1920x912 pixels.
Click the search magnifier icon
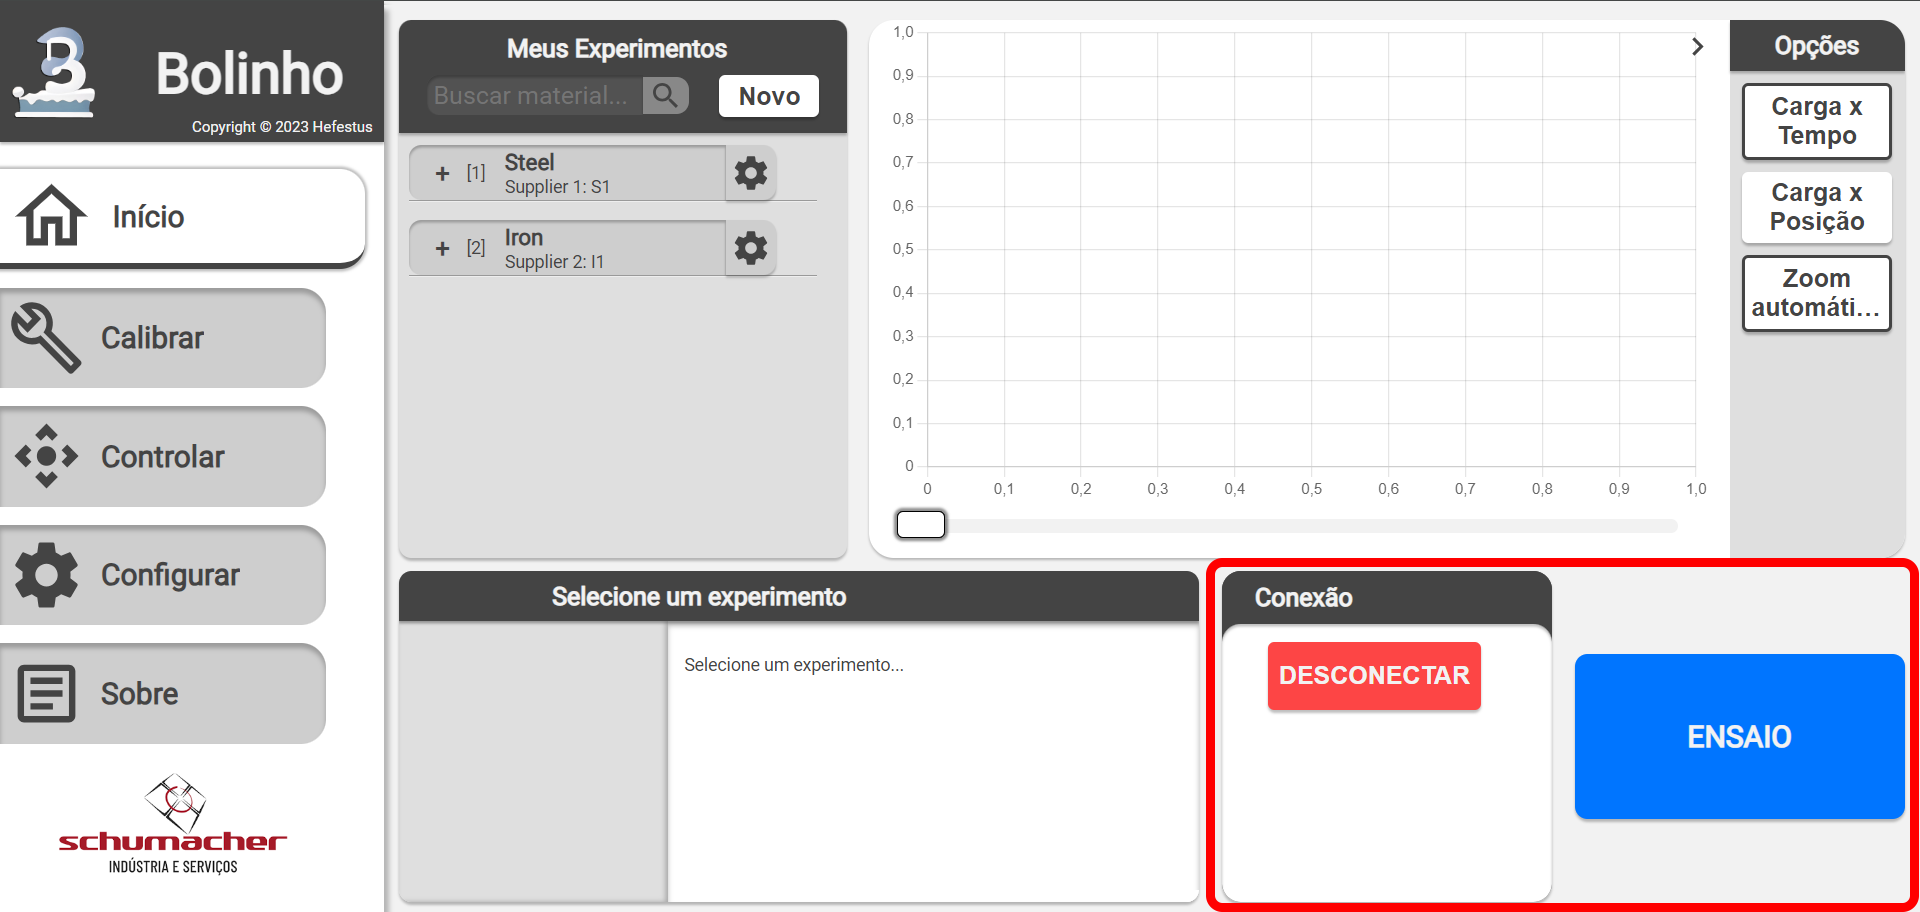tap(665, 96)
